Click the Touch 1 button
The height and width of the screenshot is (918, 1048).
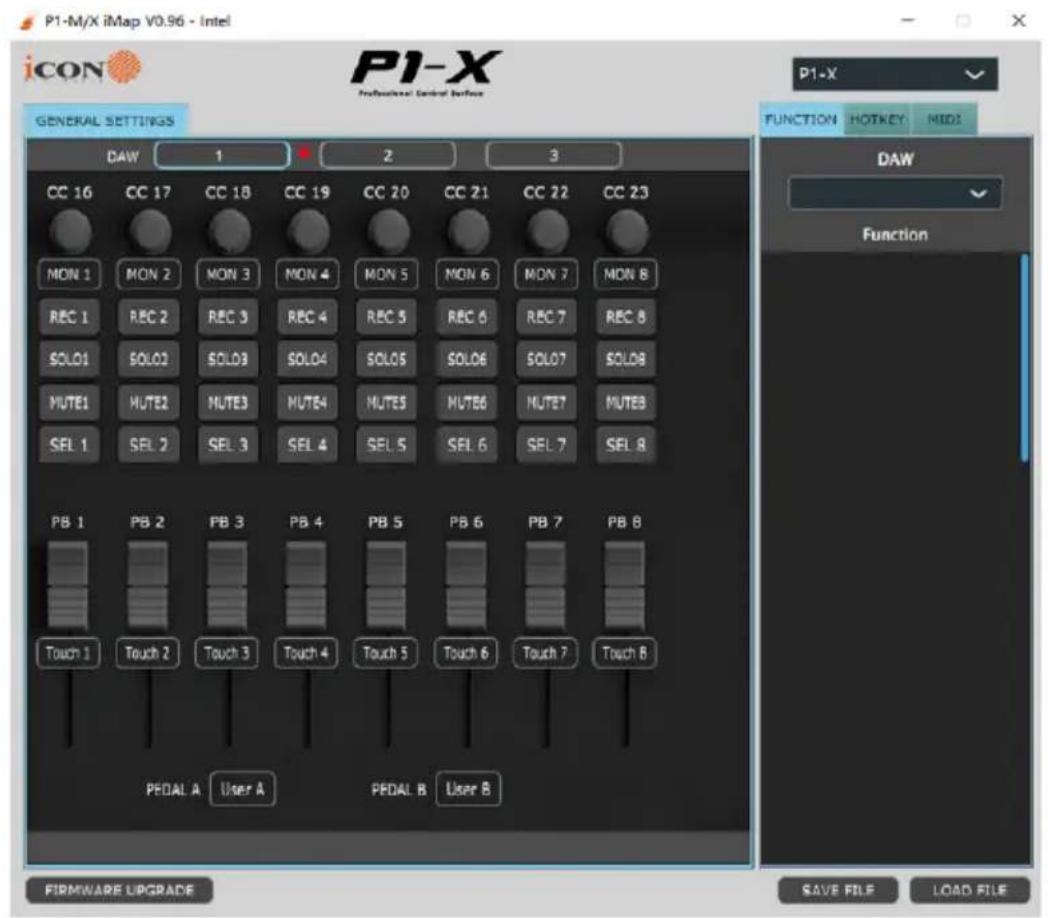tap(68, 653)
